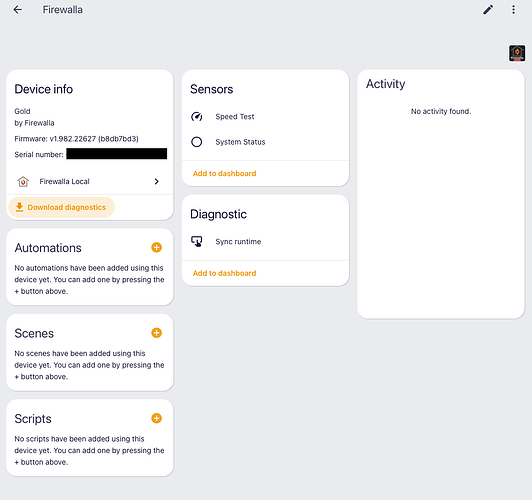This screenshot has width=532, height=500.
Task: Click the Firewalla Local house icon
Action: tap(23, 181)
